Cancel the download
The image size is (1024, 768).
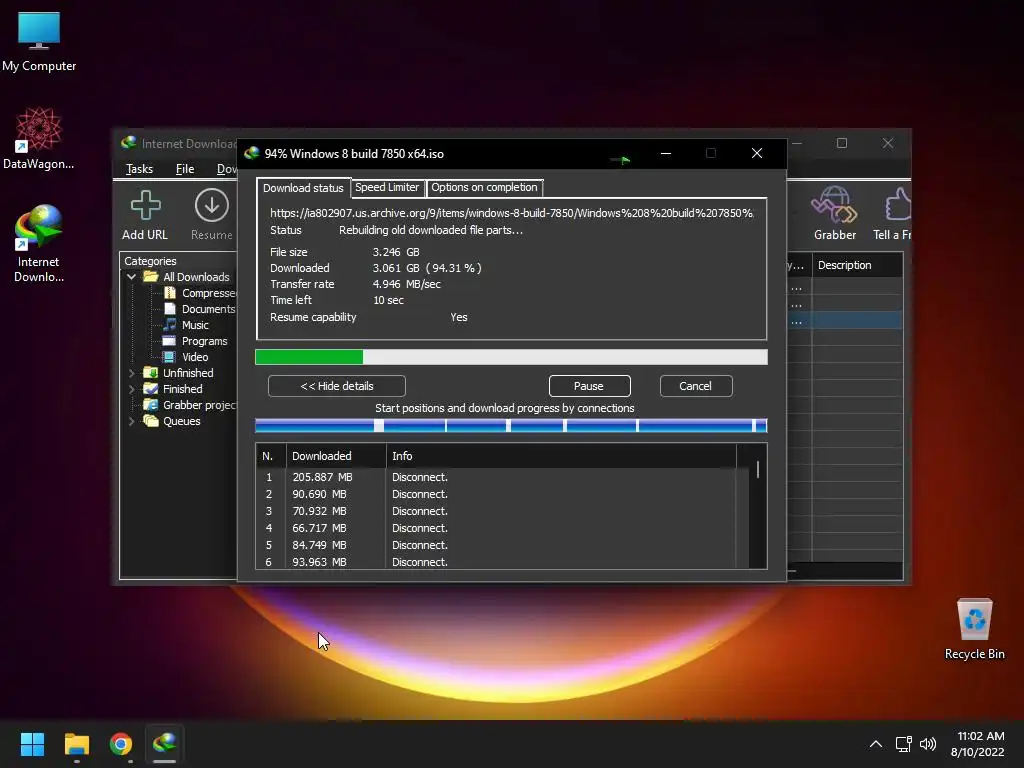pos(696,386)
